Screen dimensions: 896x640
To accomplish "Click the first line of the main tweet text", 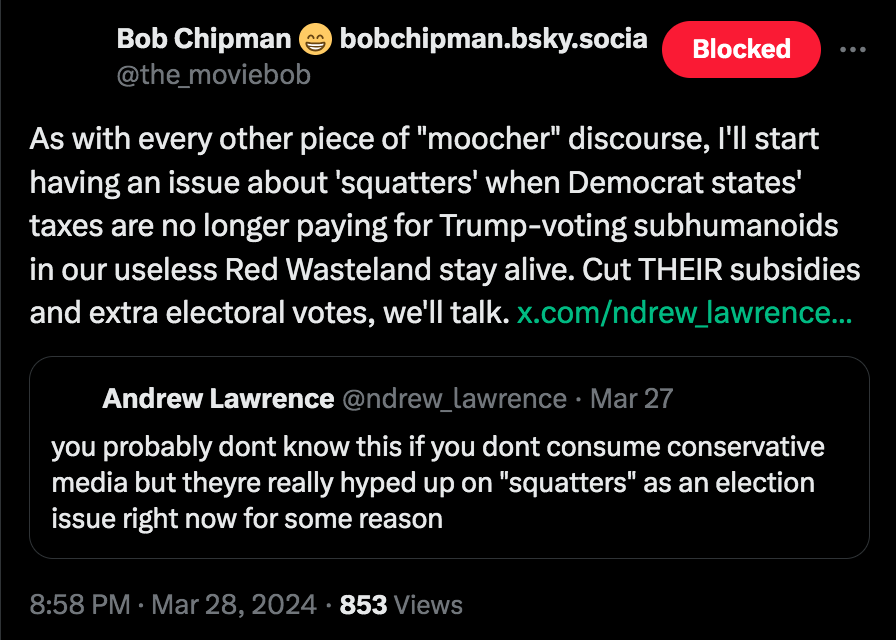I will coord(424,139).
